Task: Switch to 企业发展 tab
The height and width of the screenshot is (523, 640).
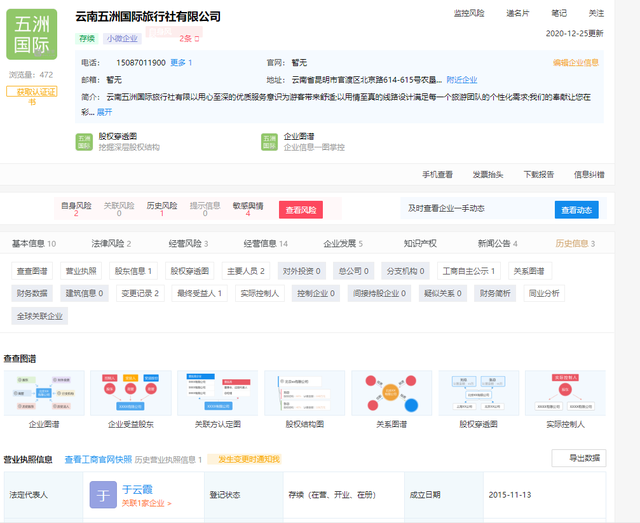Action: click(x=343, y=244)
